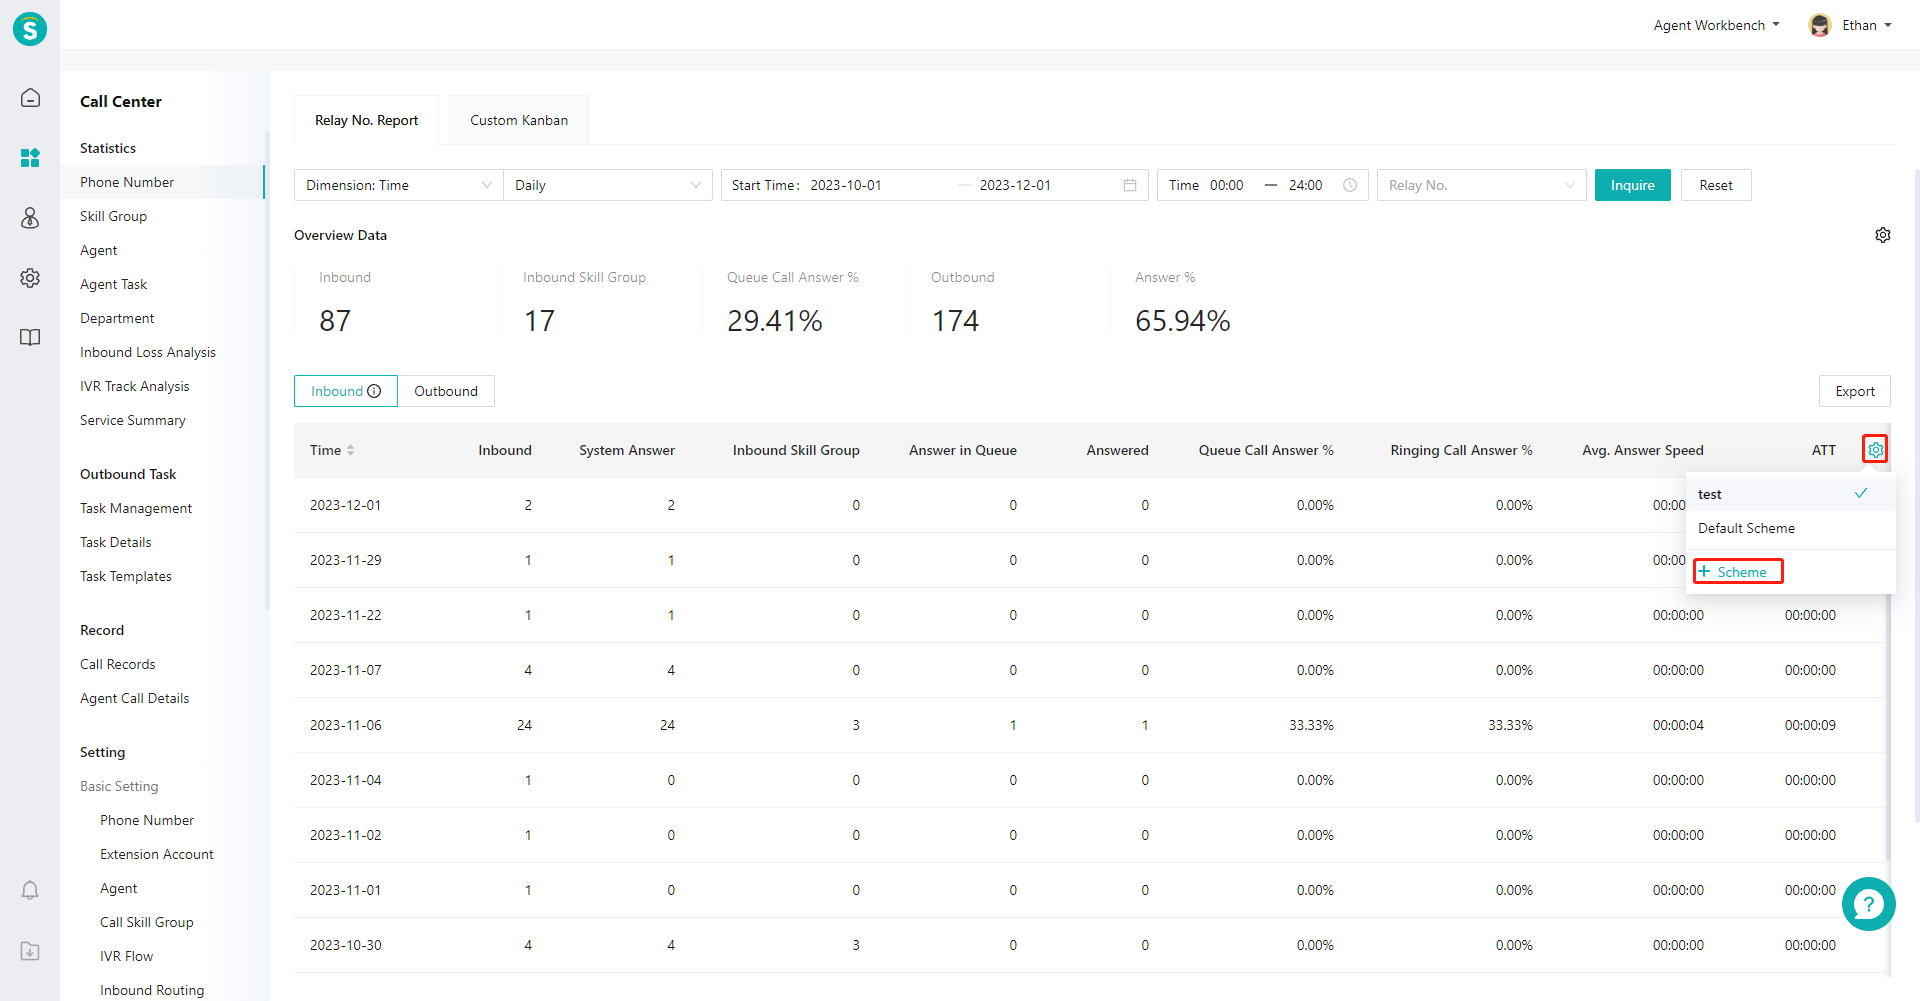The height and width of the screenshot is (1001, 1920).
Task: Click Ethan's avatar picture
Action: 1820,25
